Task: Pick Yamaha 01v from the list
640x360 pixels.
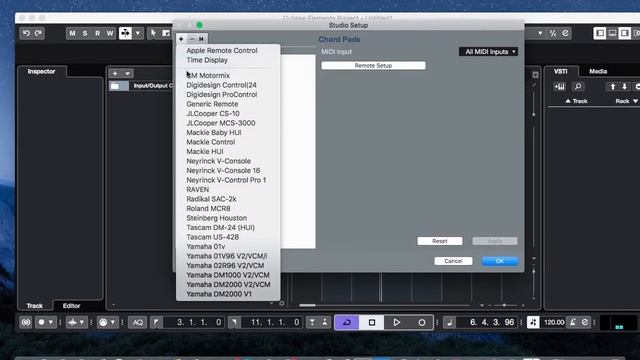Action: tap(206, 247)
